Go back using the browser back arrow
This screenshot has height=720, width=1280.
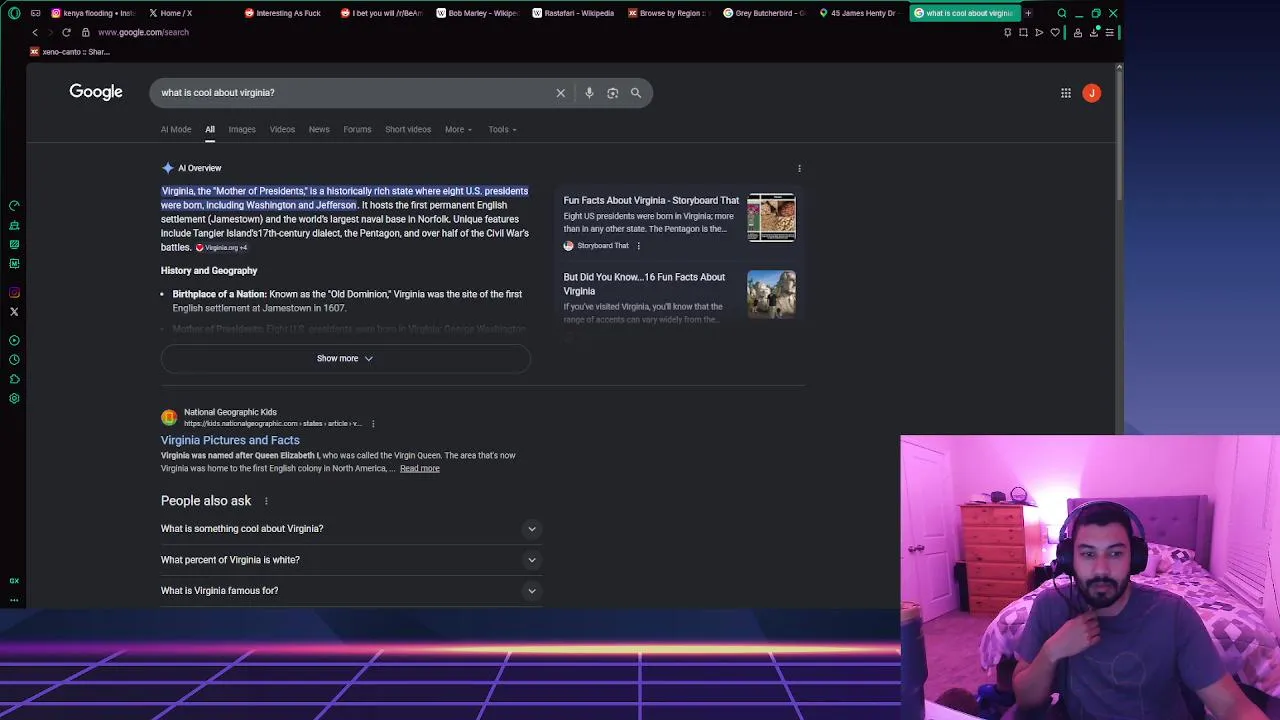click(35, 32)
